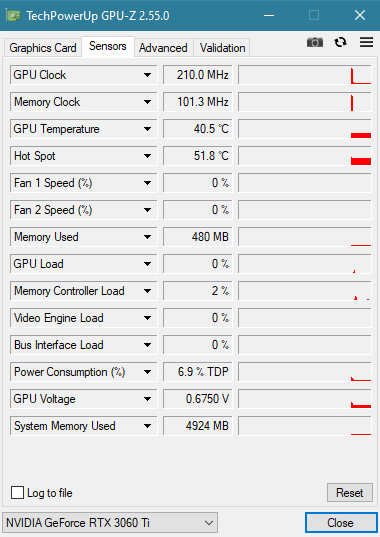This screenshot has height=537, width=380.
Task: Click the Reset button
Action: (350, 493)
